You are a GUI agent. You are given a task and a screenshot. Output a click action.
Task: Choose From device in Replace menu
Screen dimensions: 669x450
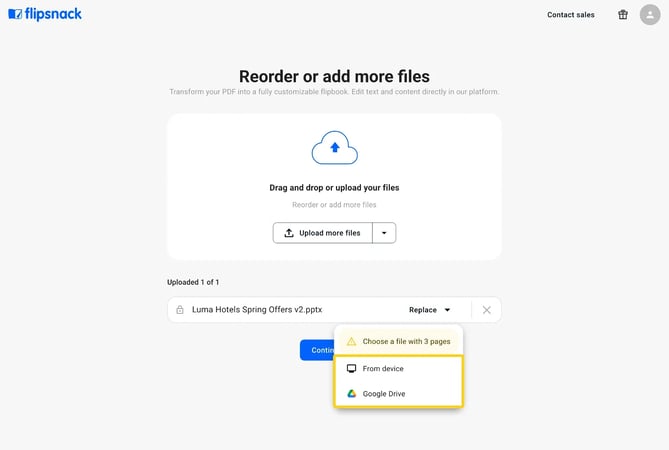tap(398, 369)
